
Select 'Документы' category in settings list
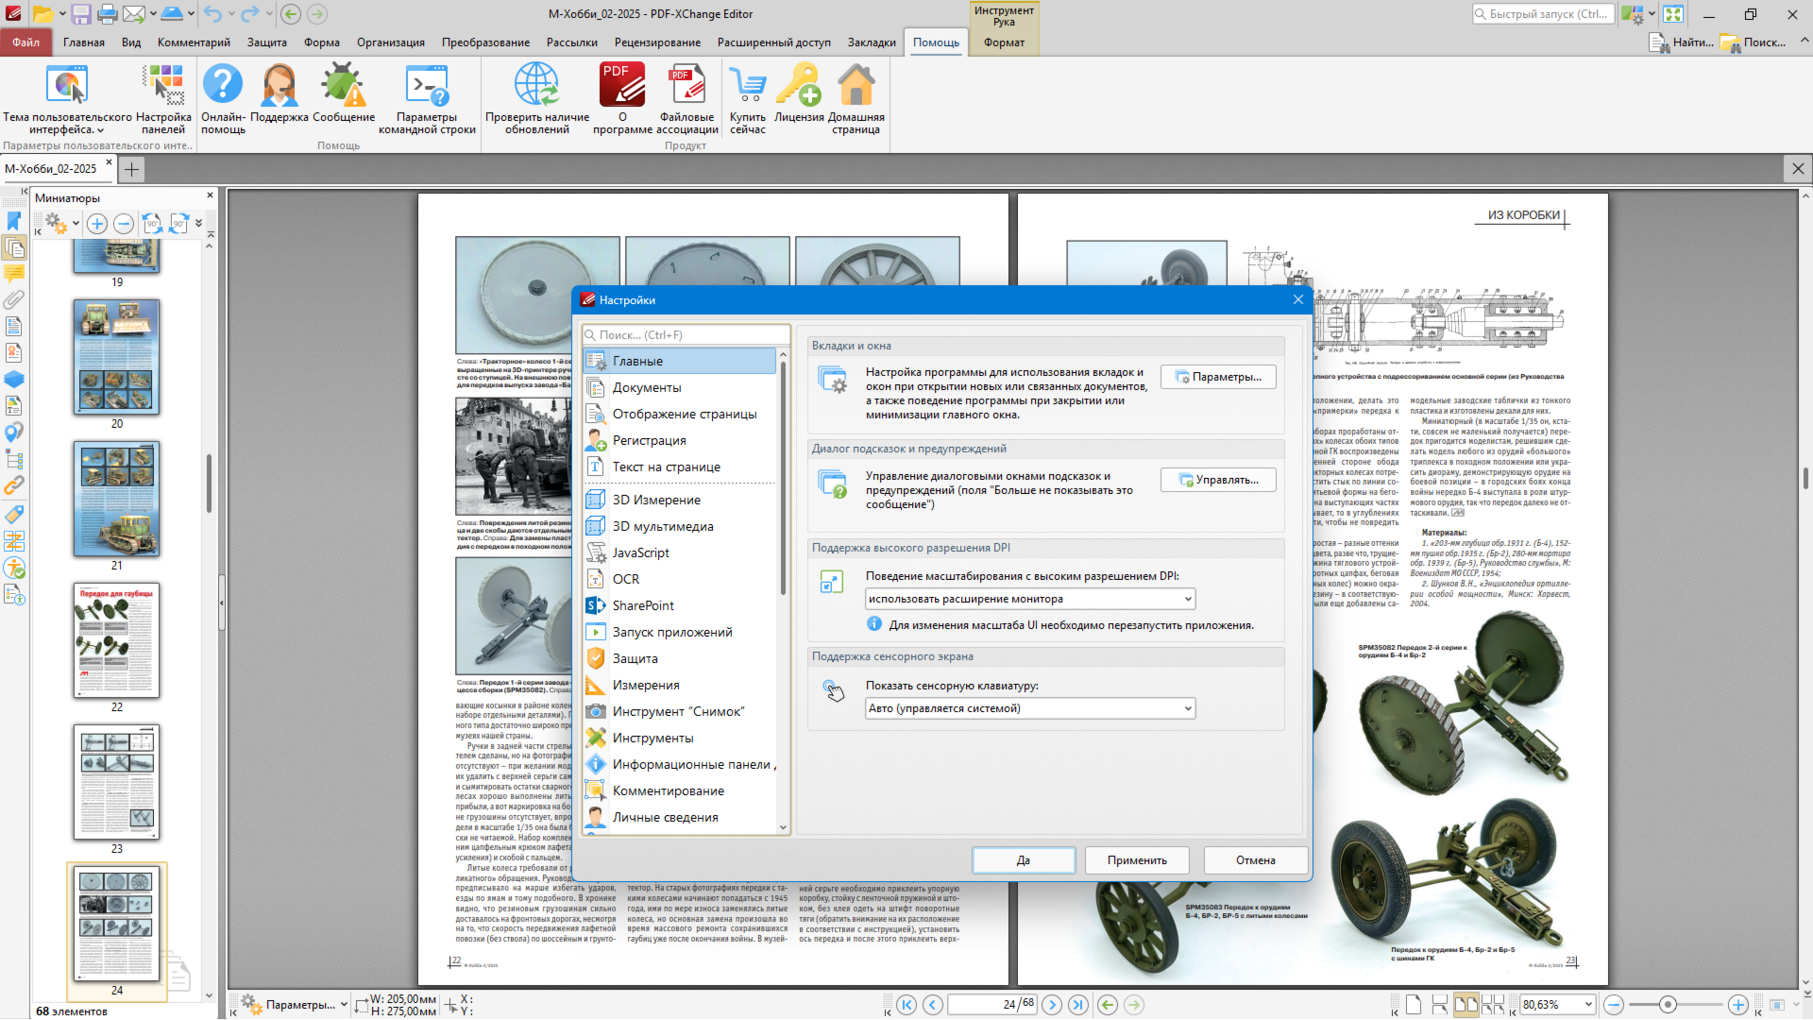[646, 387]
